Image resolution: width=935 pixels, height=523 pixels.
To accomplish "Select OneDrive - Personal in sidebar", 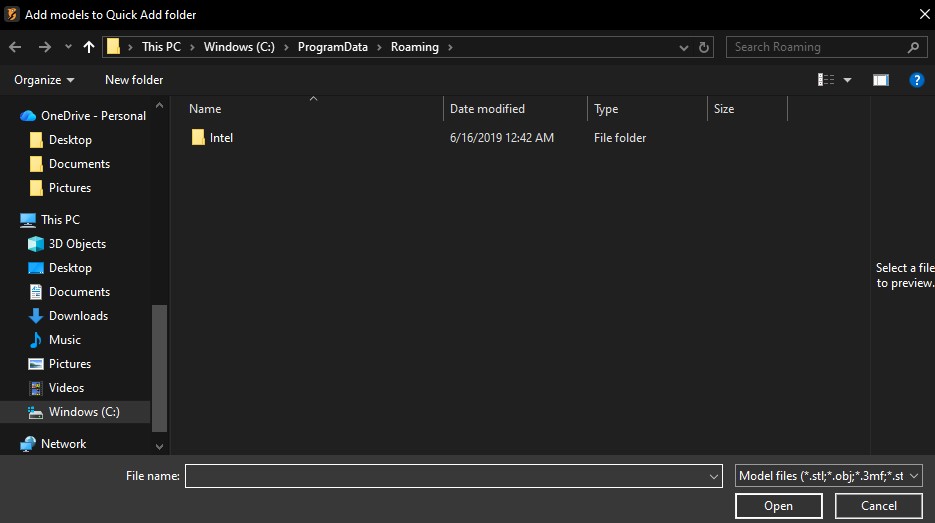I will (93, 116).
